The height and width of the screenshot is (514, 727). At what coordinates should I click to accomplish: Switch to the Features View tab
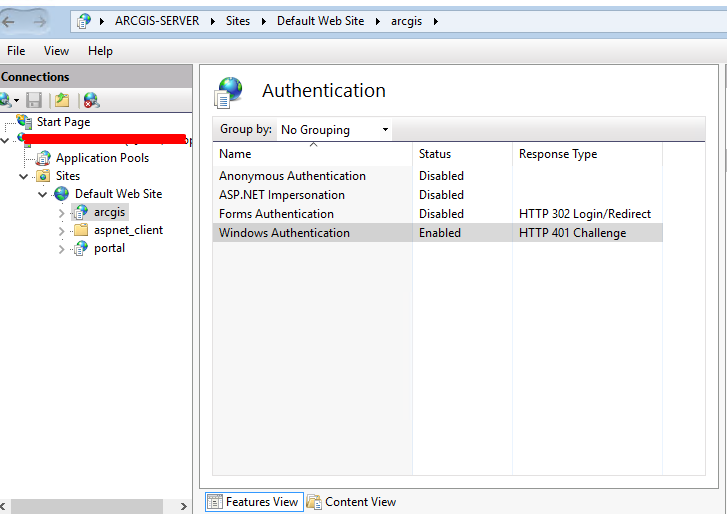[254, 502]
